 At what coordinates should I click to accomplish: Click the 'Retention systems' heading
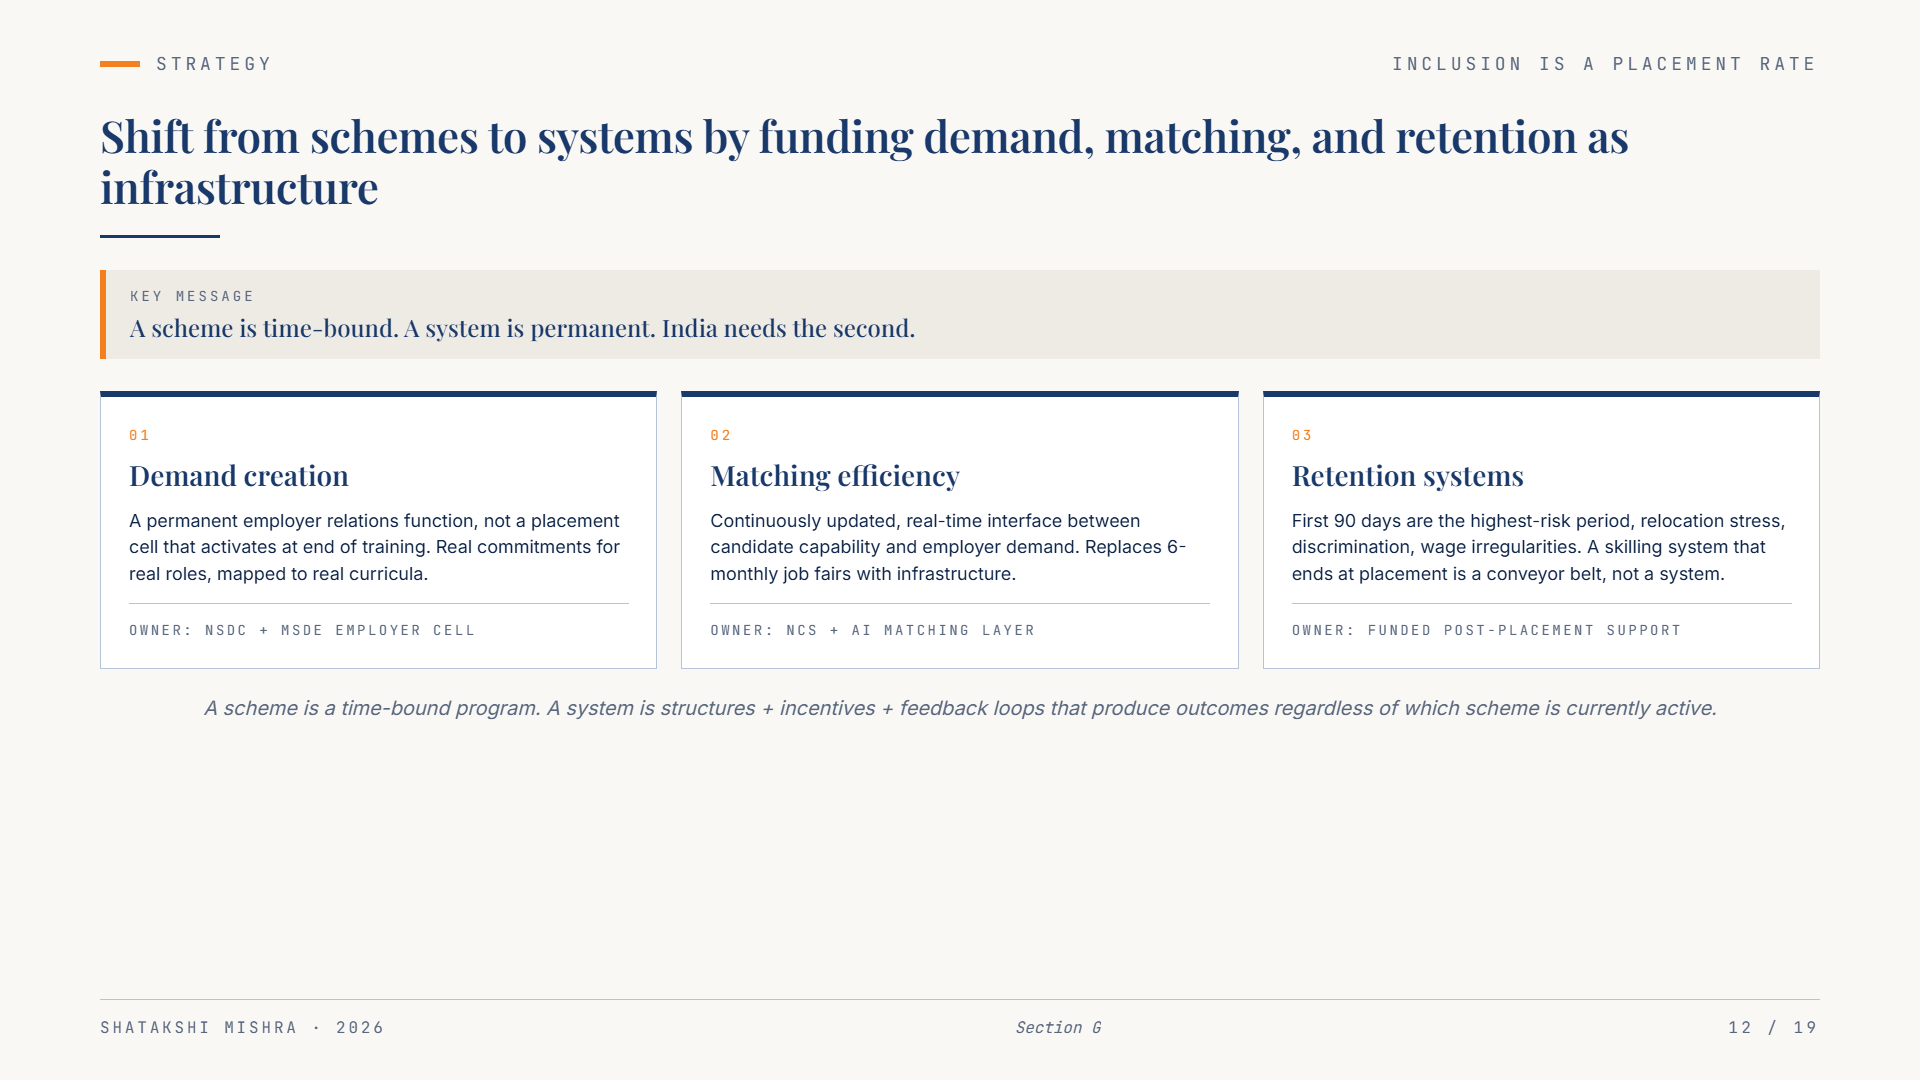[1408, 476]
